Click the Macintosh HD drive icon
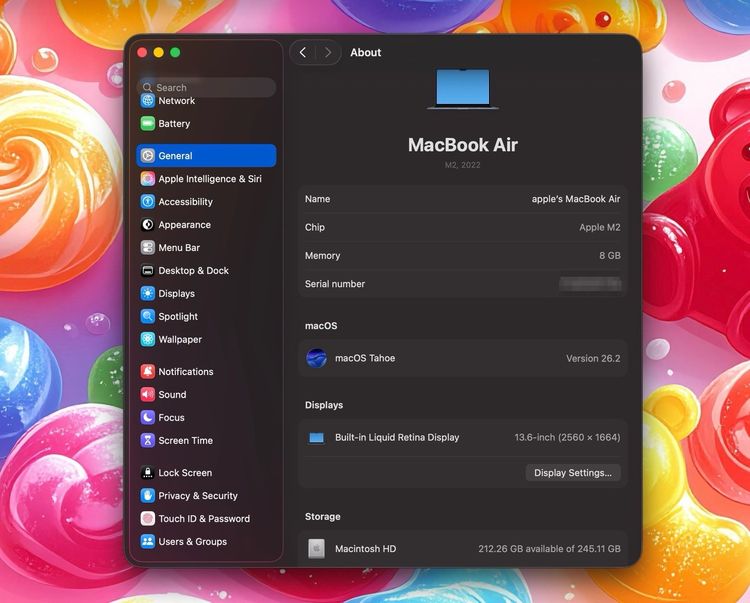The image size is (750, 603). 316,548
